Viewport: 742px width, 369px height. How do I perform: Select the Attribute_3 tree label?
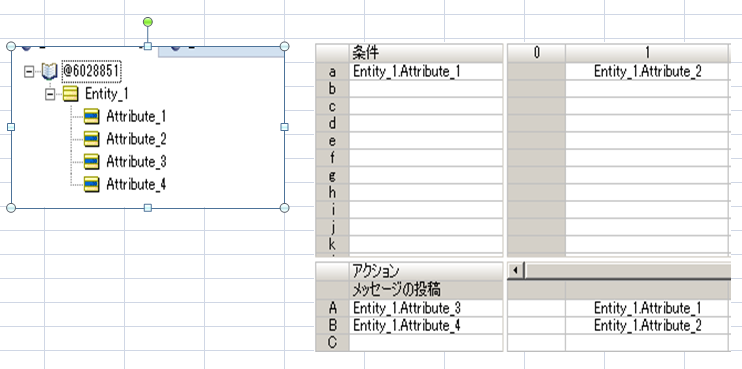click(x=136, y=162)
